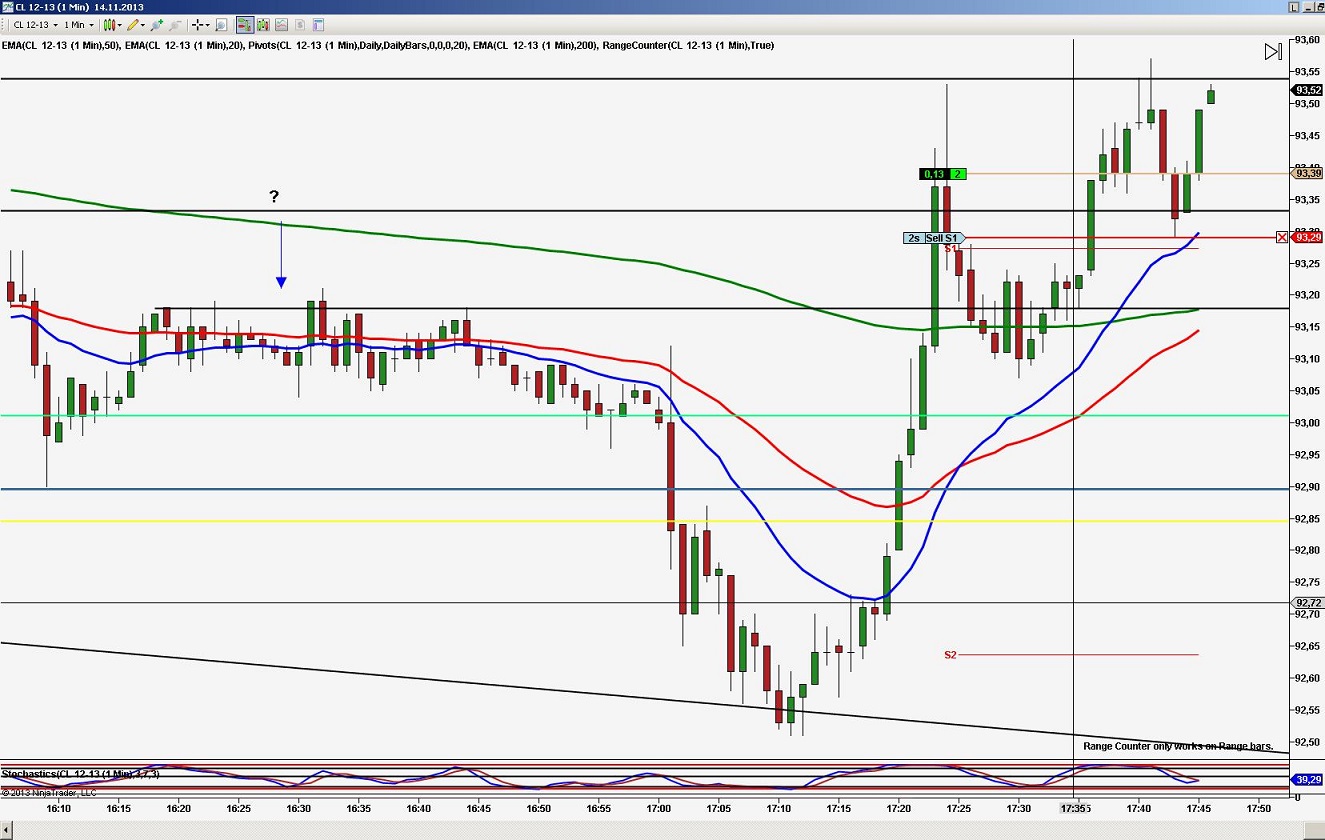Image resolution: width=1325 pixels, height=840 pixels.
Task: Click the 93,52 price marker
Action: click(x=1307, y=89)
